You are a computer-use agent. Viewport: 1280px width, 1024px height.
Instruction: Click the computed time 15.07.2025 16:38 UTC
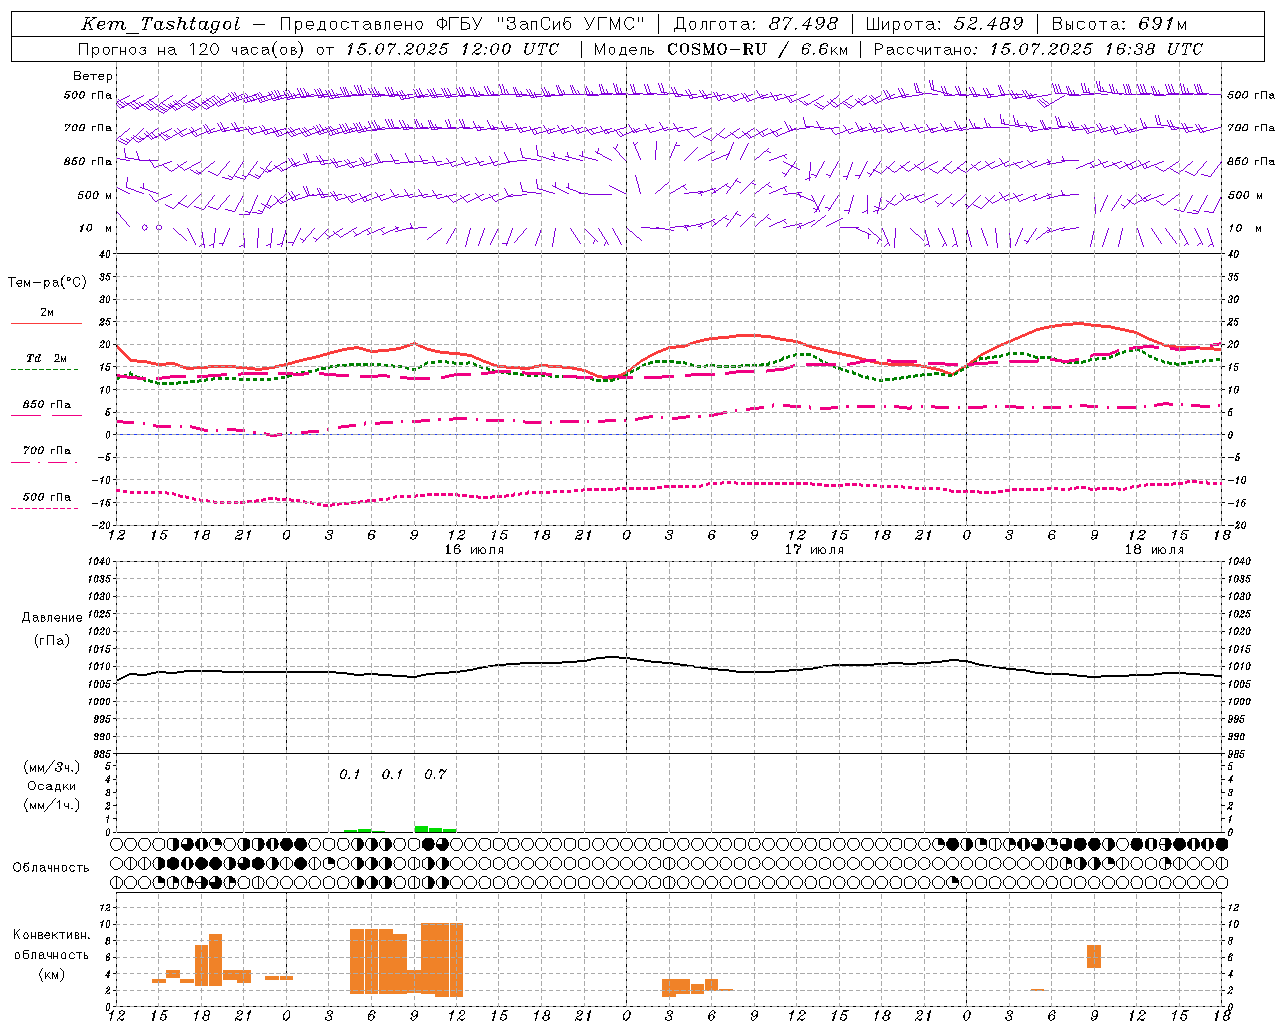(x=1096, y=49)
